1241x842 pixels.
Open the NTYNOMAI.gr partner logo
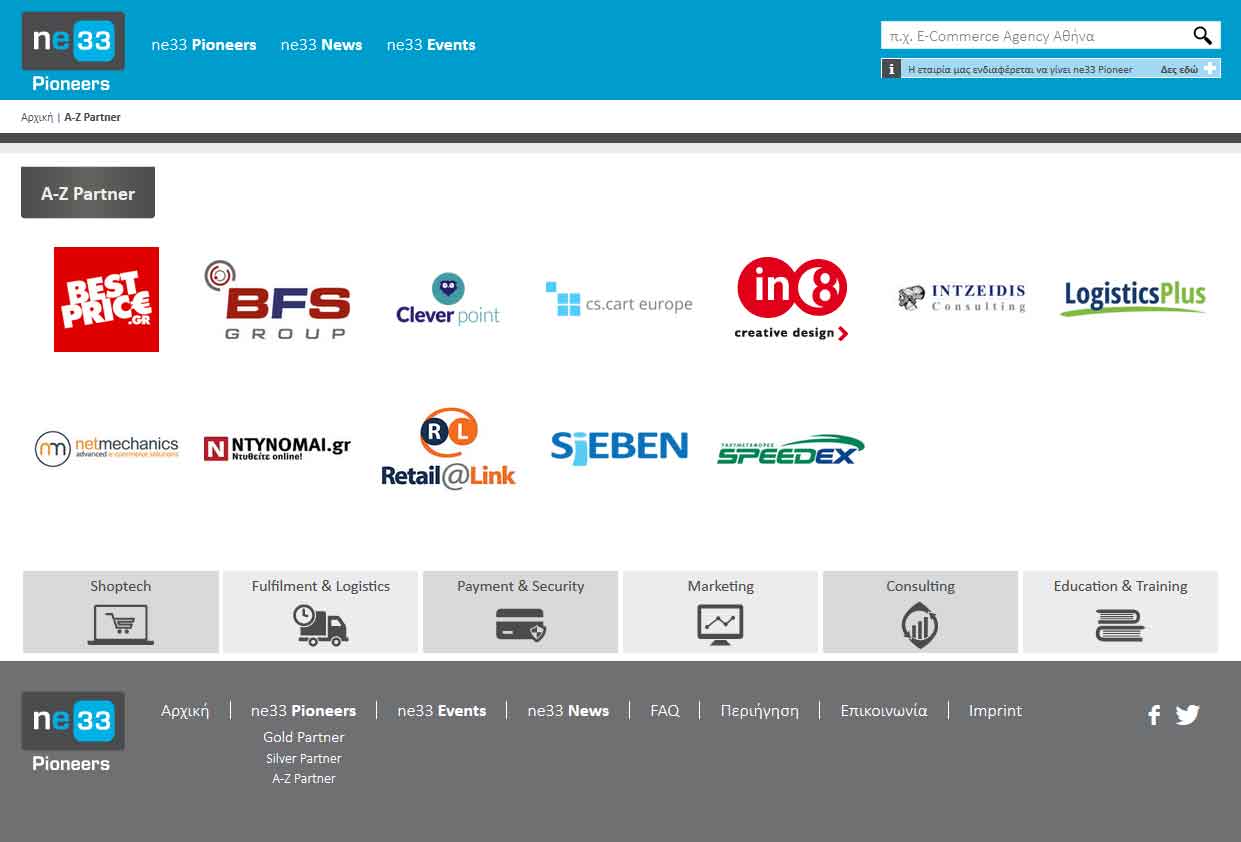277,448
